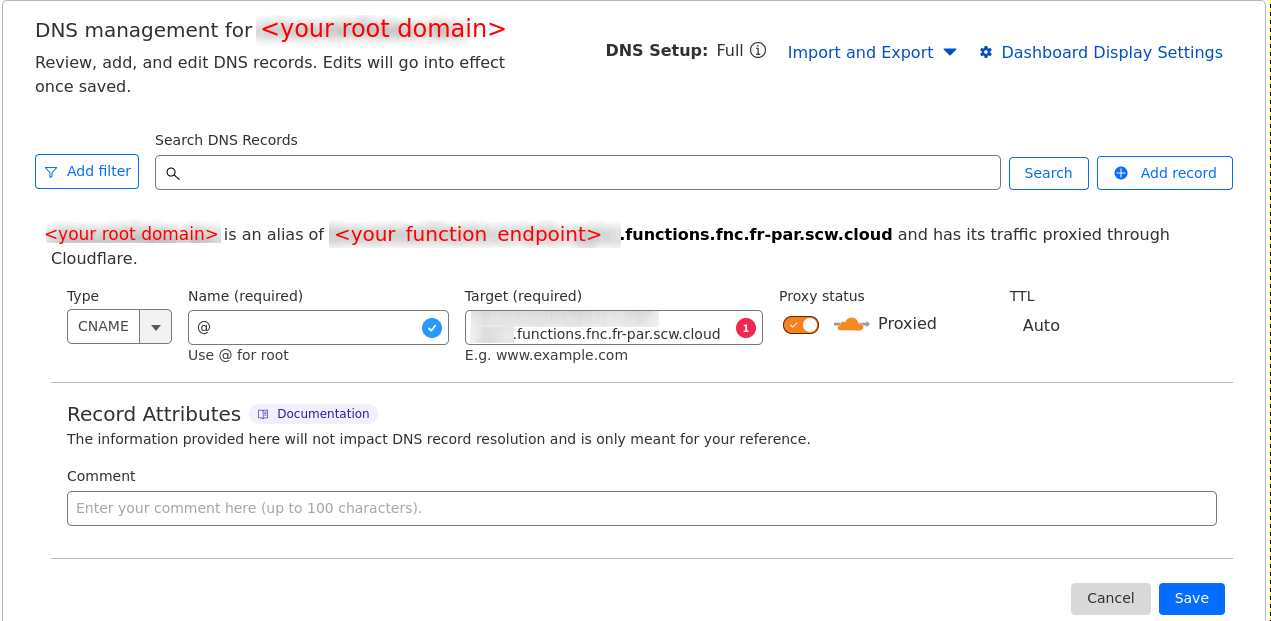Click into the Comment text field
Viewport: 1271px width, 621px height.
pos(641,508)
